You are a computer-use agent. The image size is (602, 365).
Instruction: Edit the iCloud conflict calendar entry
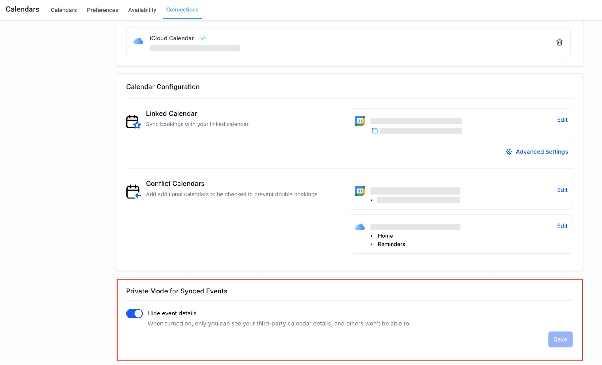coord(562,226)
